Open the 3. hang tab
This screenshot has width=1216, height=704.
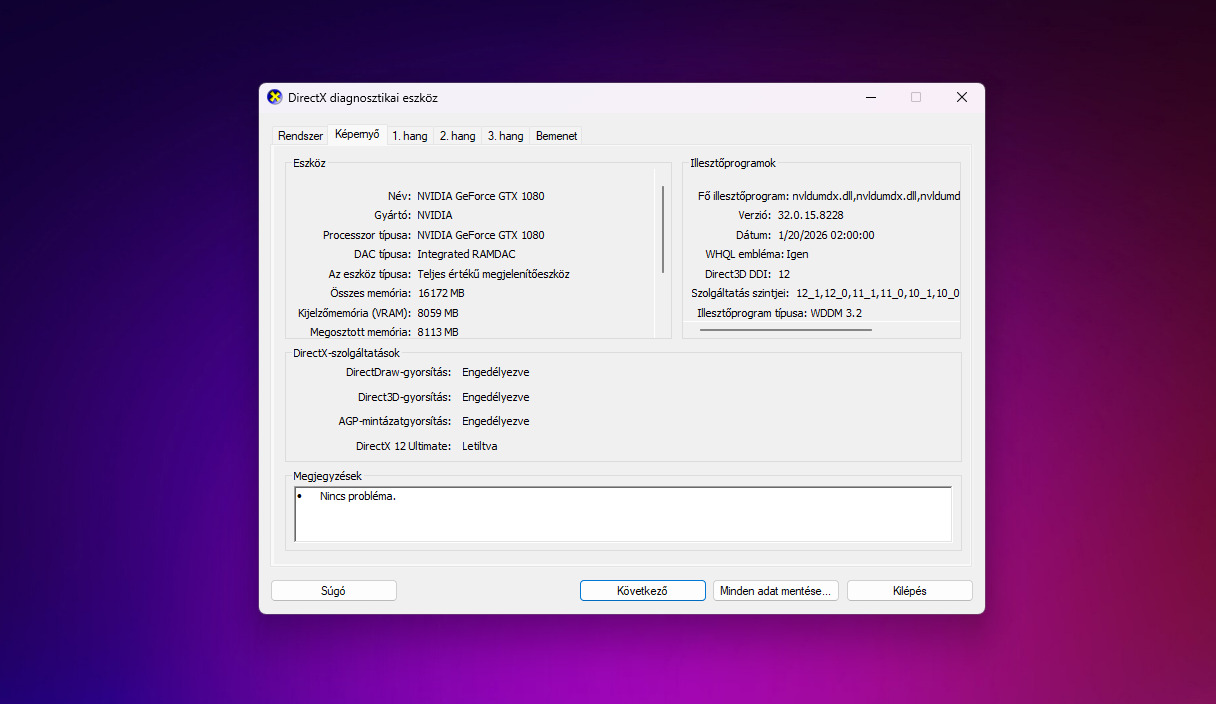[506, 136]
